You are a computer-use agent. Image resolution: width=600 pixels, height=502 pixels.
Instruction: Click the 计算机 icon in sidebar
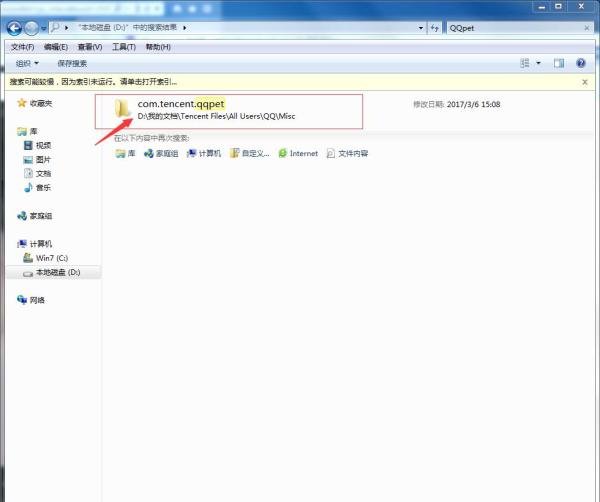pyautogui.click(x=22, y=244)
